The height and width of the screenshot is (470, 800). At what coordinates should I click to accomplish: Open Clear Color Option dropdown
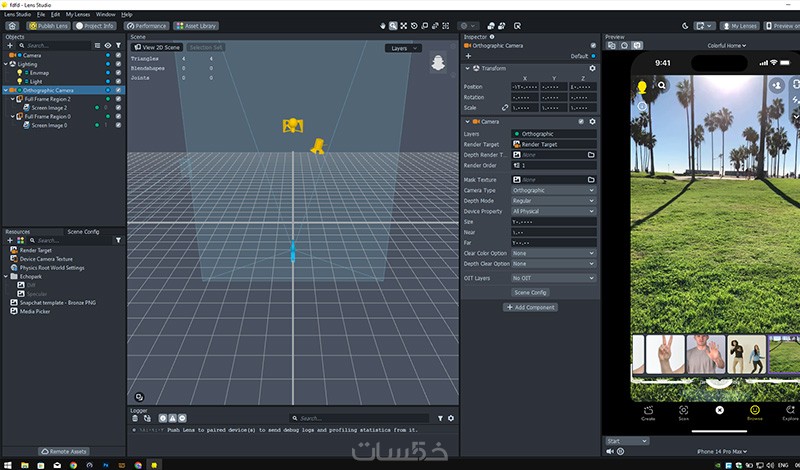[554, 253]
